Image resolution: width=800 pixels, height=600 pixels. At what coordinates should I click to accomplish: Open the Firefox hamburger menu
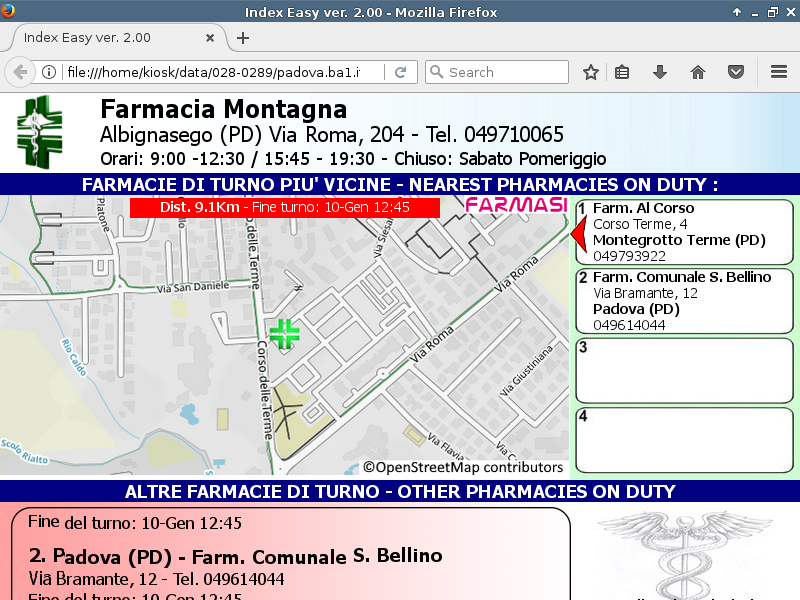tap(779, 72)
